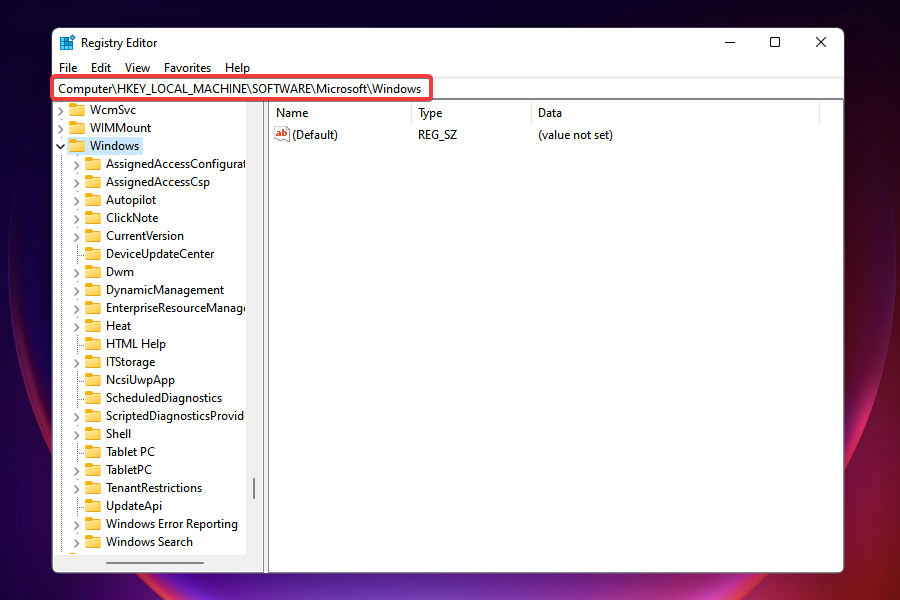Maximize the Registry Editor window
The image size is (900, 600).
(x=775, y=42)
